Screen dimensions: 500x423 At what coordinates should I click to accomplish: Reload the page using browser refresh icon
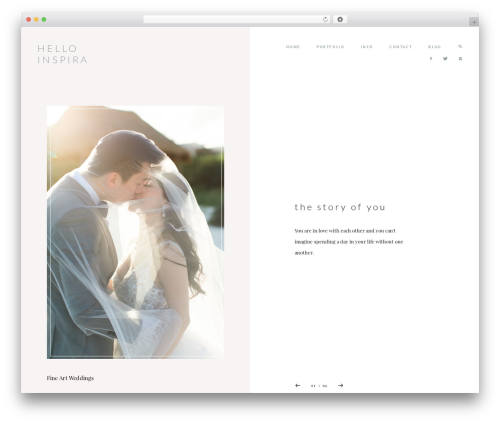click(325, 19)
